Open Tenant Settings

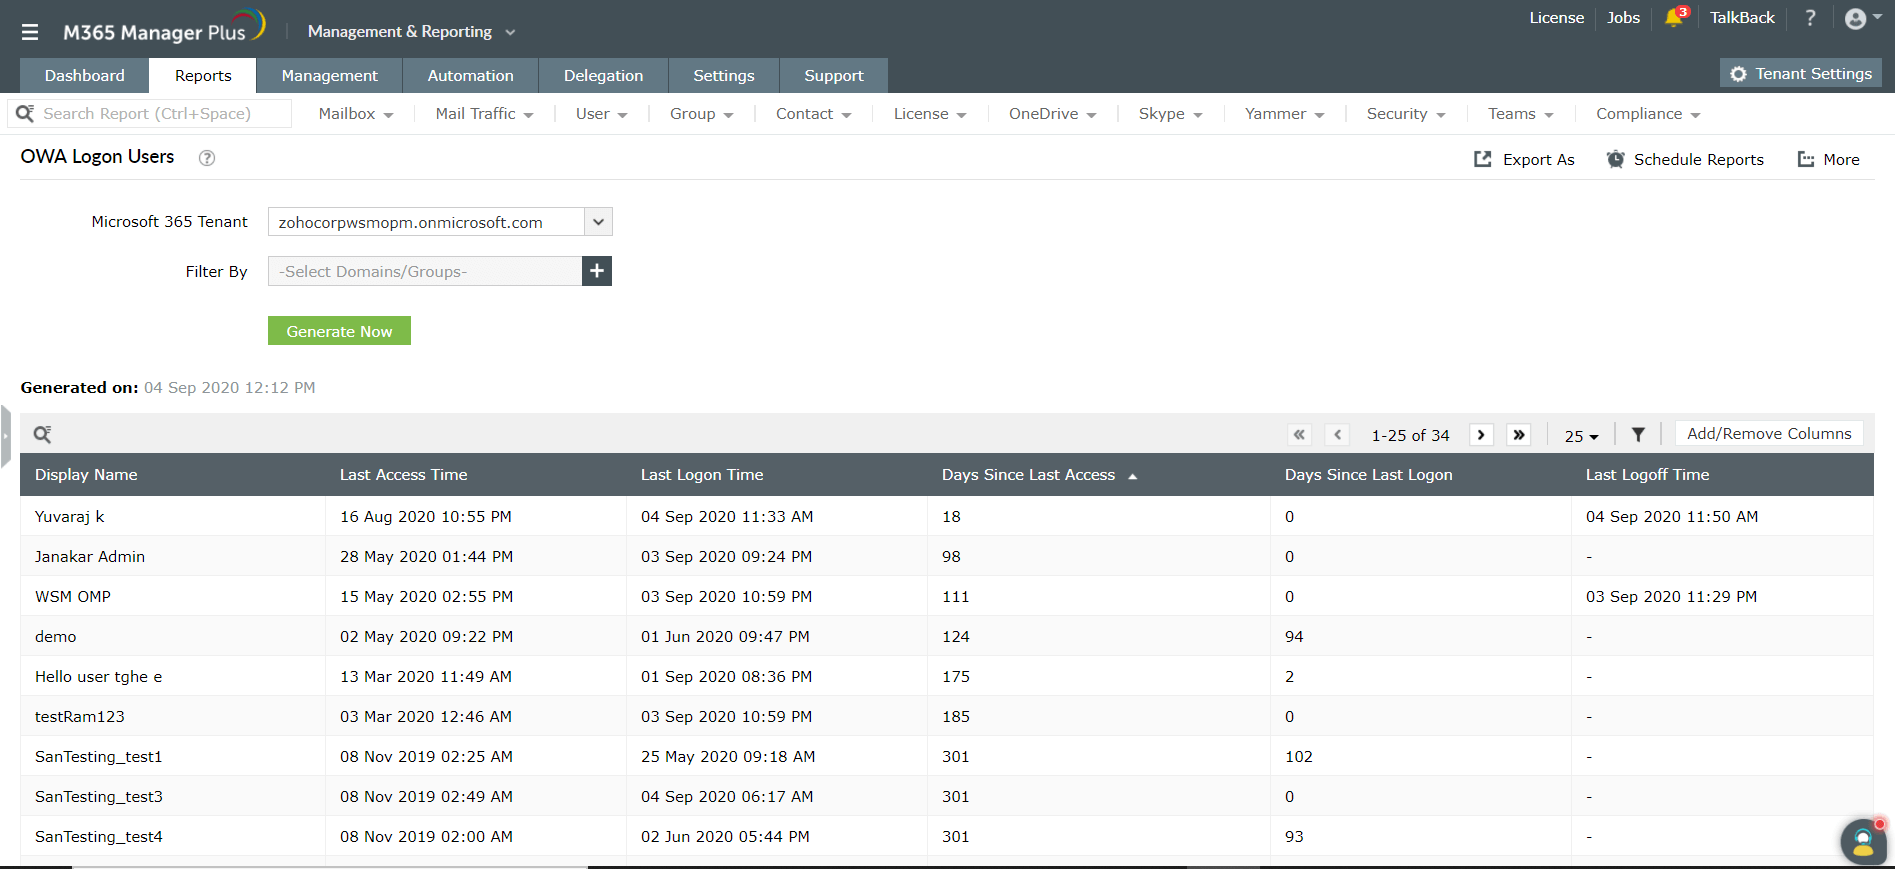point(1801,74)
